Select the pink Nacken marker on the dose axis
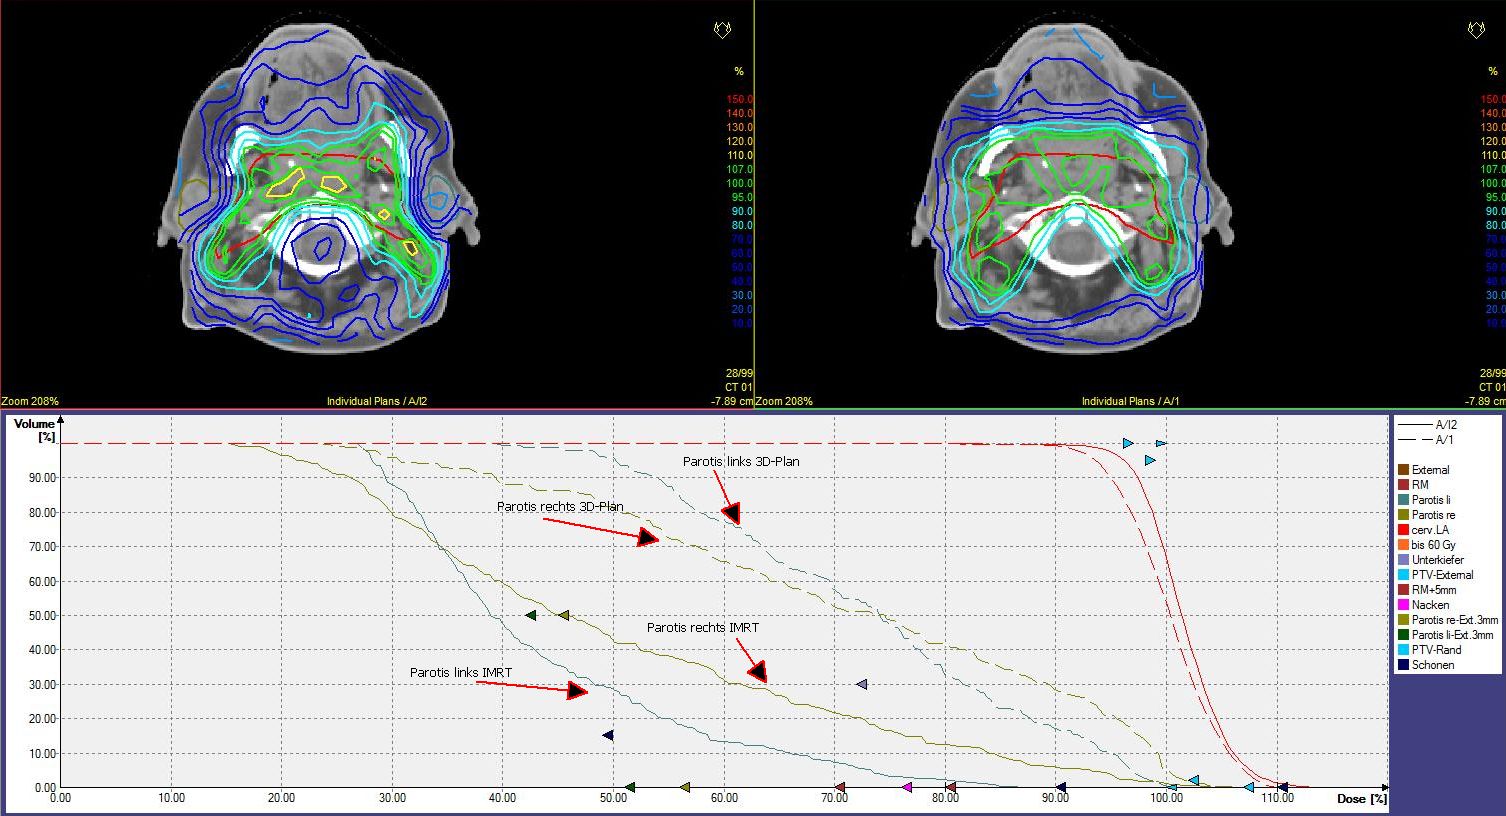Viewport: 1506px width, 816px height. (907, 788)
